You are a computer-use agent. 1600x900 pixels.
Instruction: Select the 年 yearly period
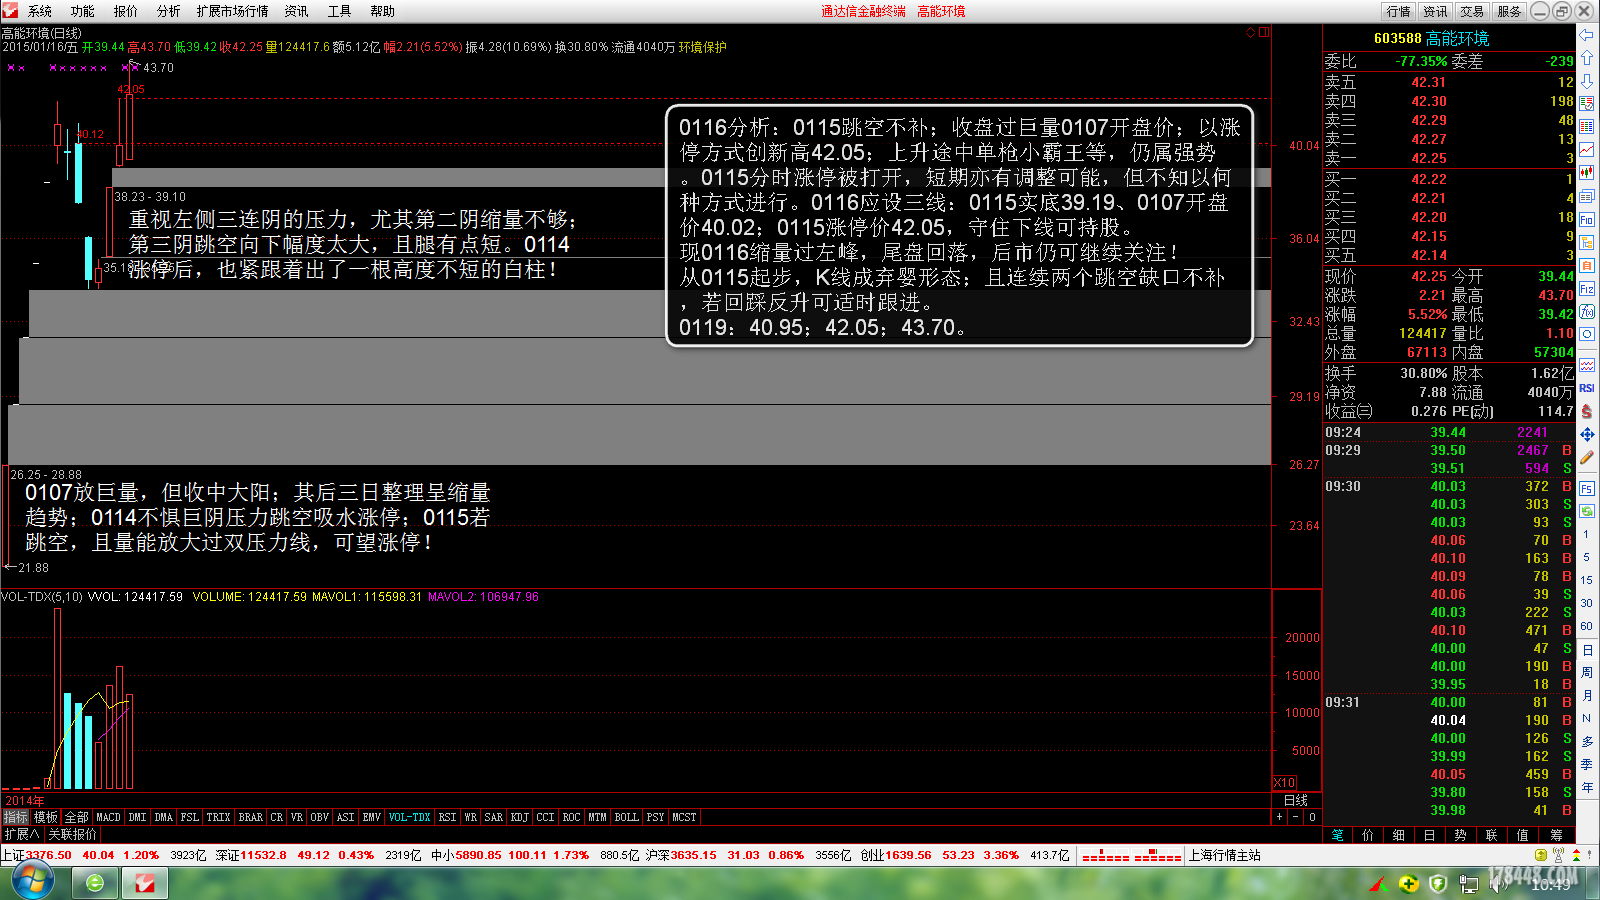pyautogui.click(x=1587, y=788)
